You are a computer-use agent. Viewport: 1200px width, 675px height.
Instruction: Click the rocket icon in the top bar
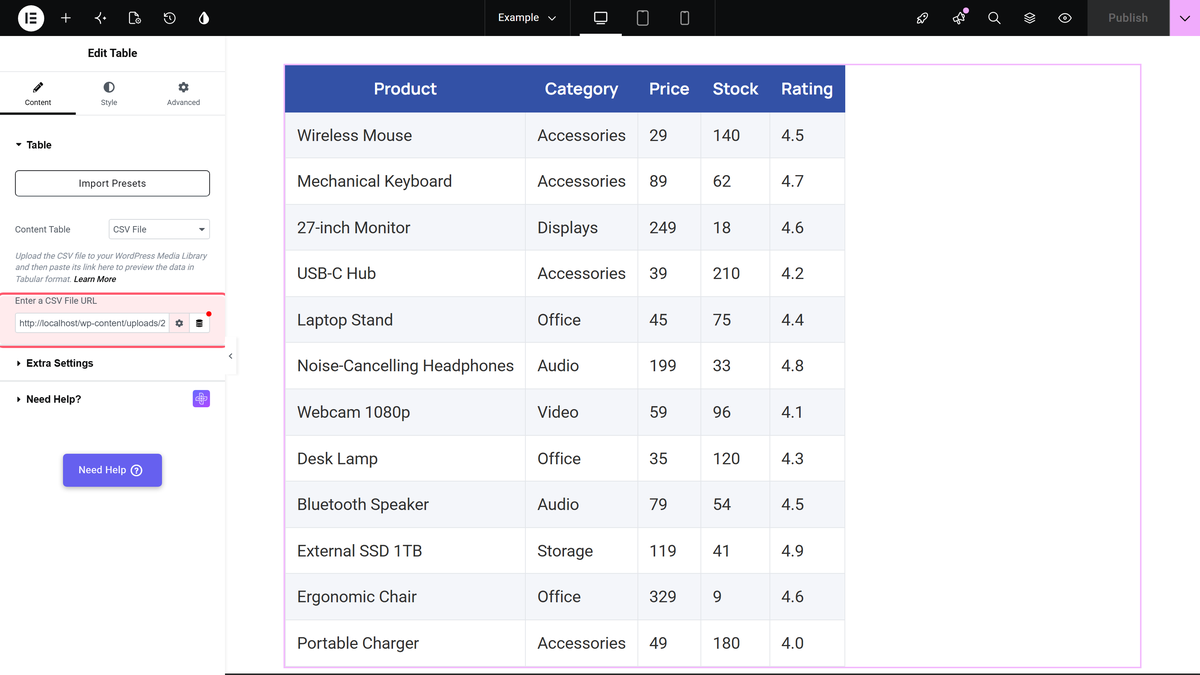(923, 18)
